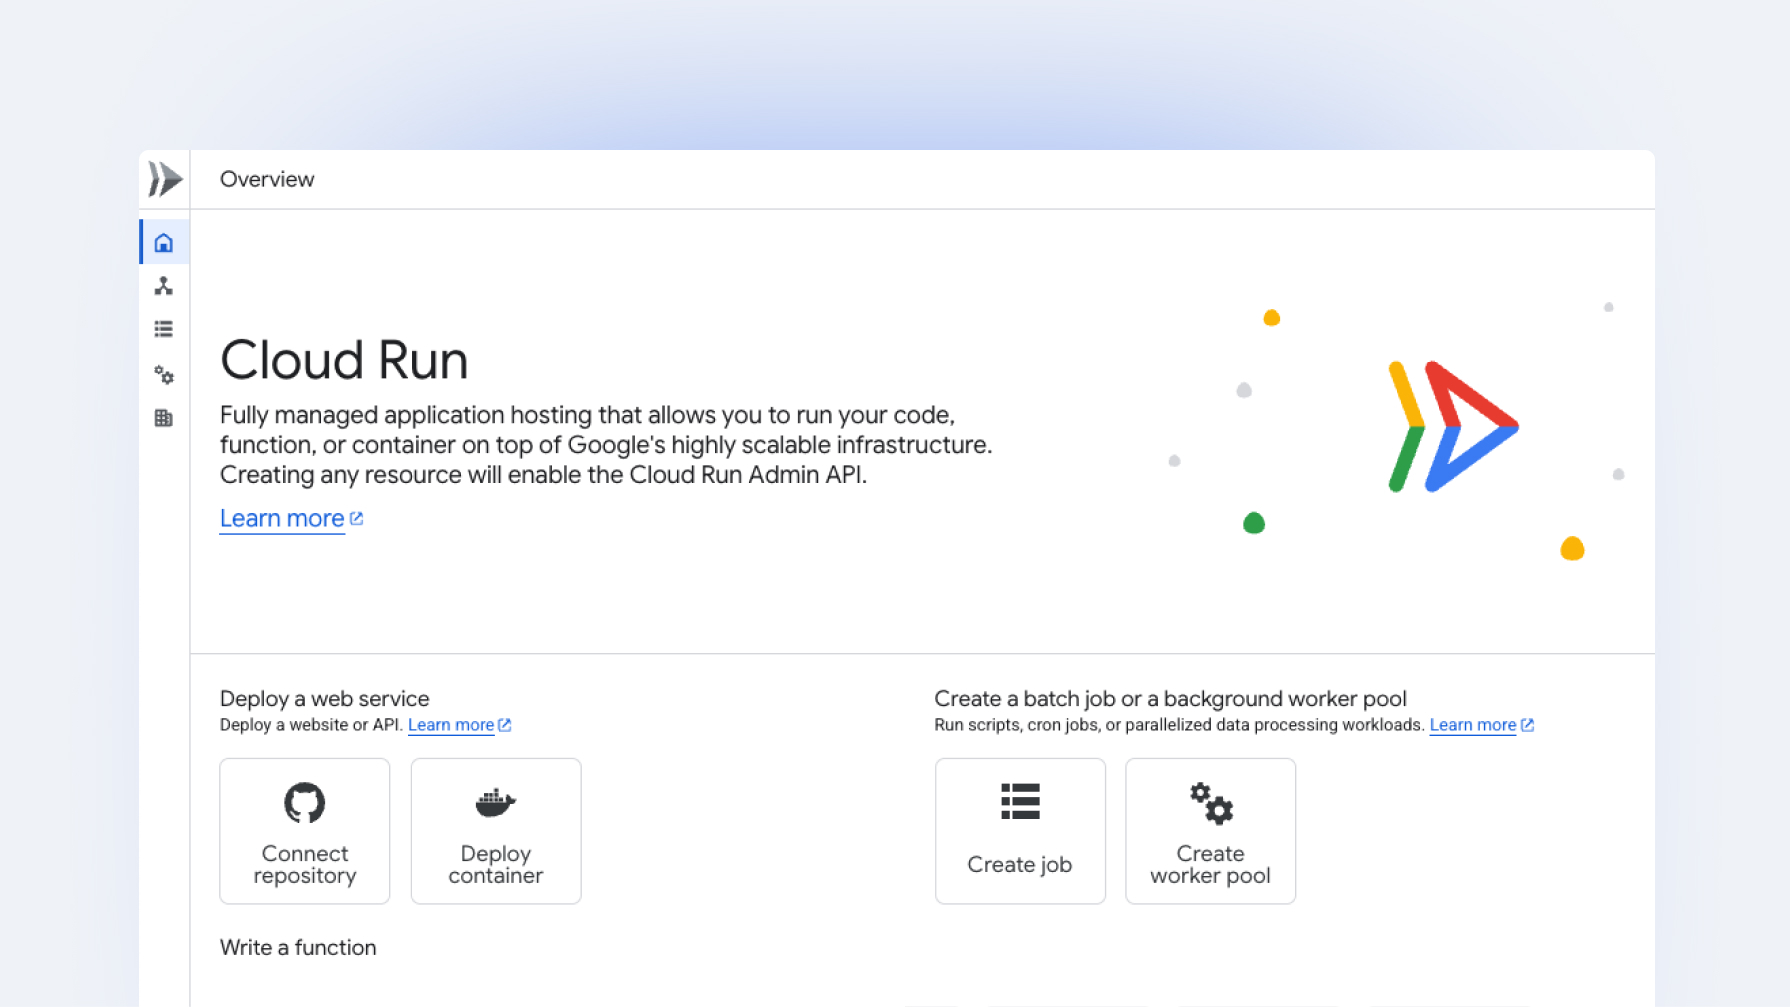The height and width of the screenshot is (1007, 1790).
Task: Click the gears icon on Create worker pool
Action: tap(1211, 803)
